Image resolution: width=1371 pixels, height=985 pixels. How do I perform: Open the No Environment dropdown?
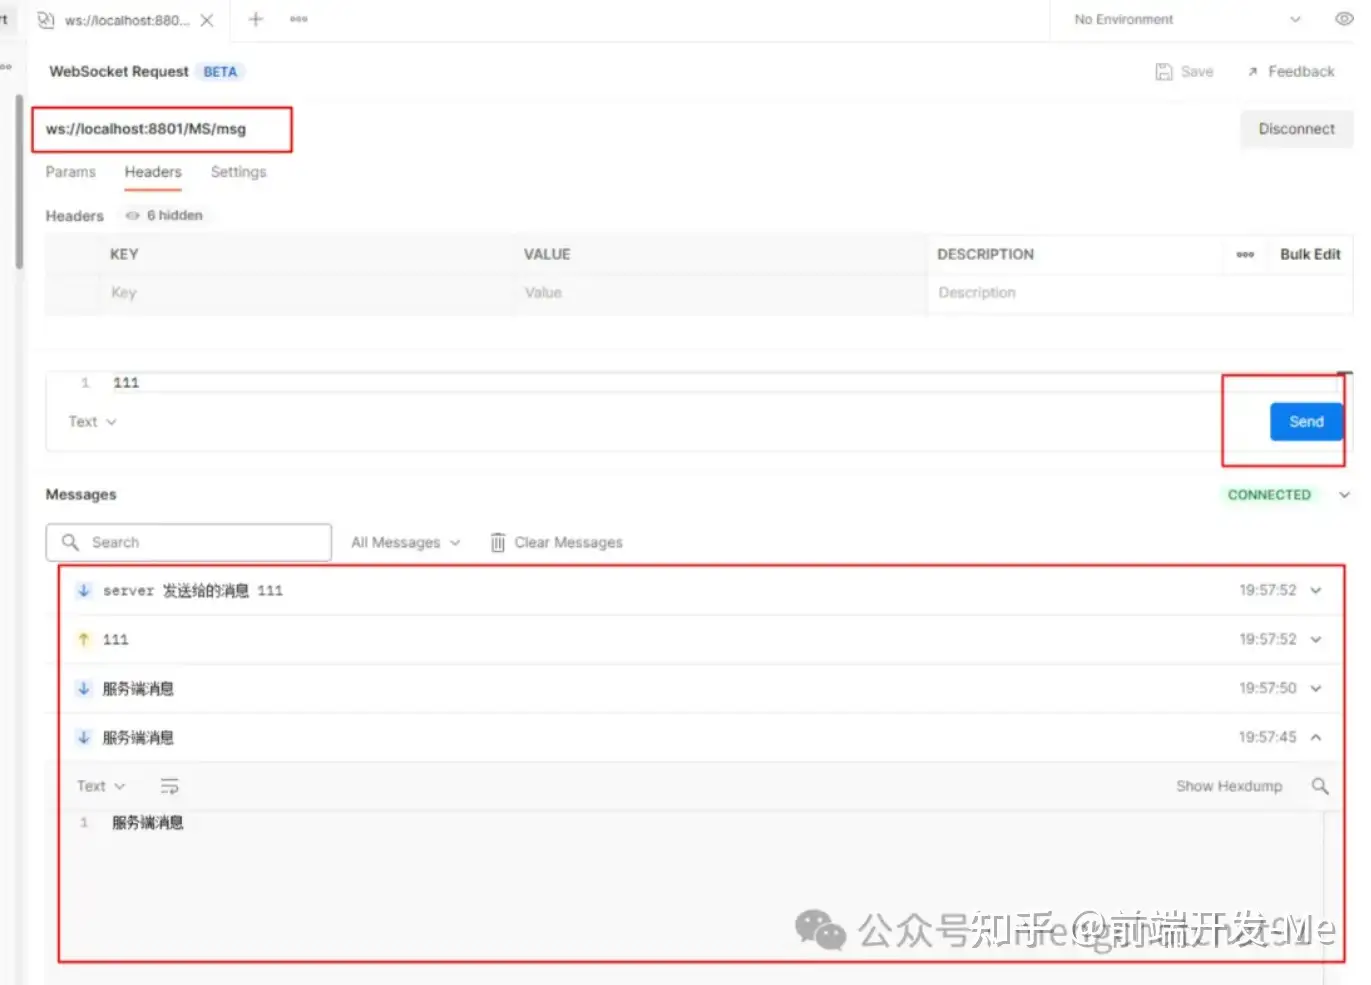point(1187,19)
